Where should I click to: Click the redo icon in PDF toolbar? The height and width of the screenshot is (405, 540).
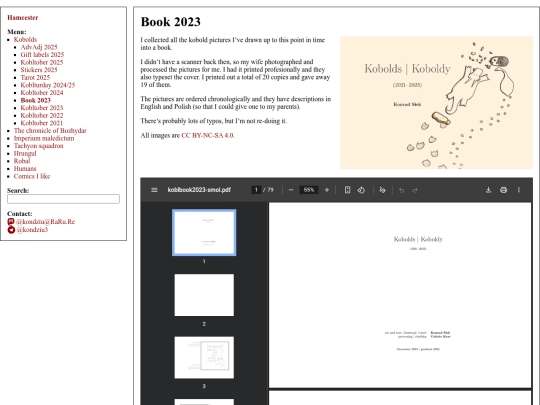[415, 190]
